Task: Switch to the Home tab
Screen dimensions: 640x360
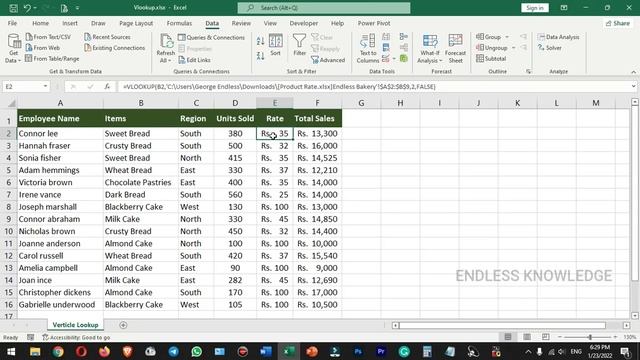Action: pyautogui.click(x=40, y=23)
